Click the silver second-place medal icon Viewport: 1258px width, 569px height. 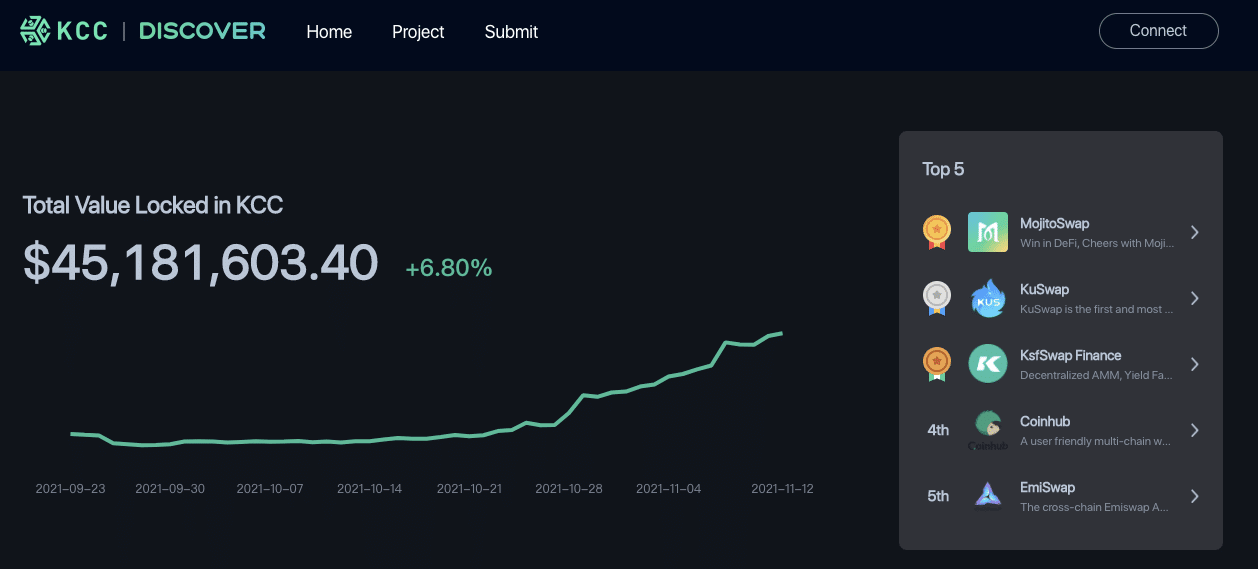click(937, 298)
